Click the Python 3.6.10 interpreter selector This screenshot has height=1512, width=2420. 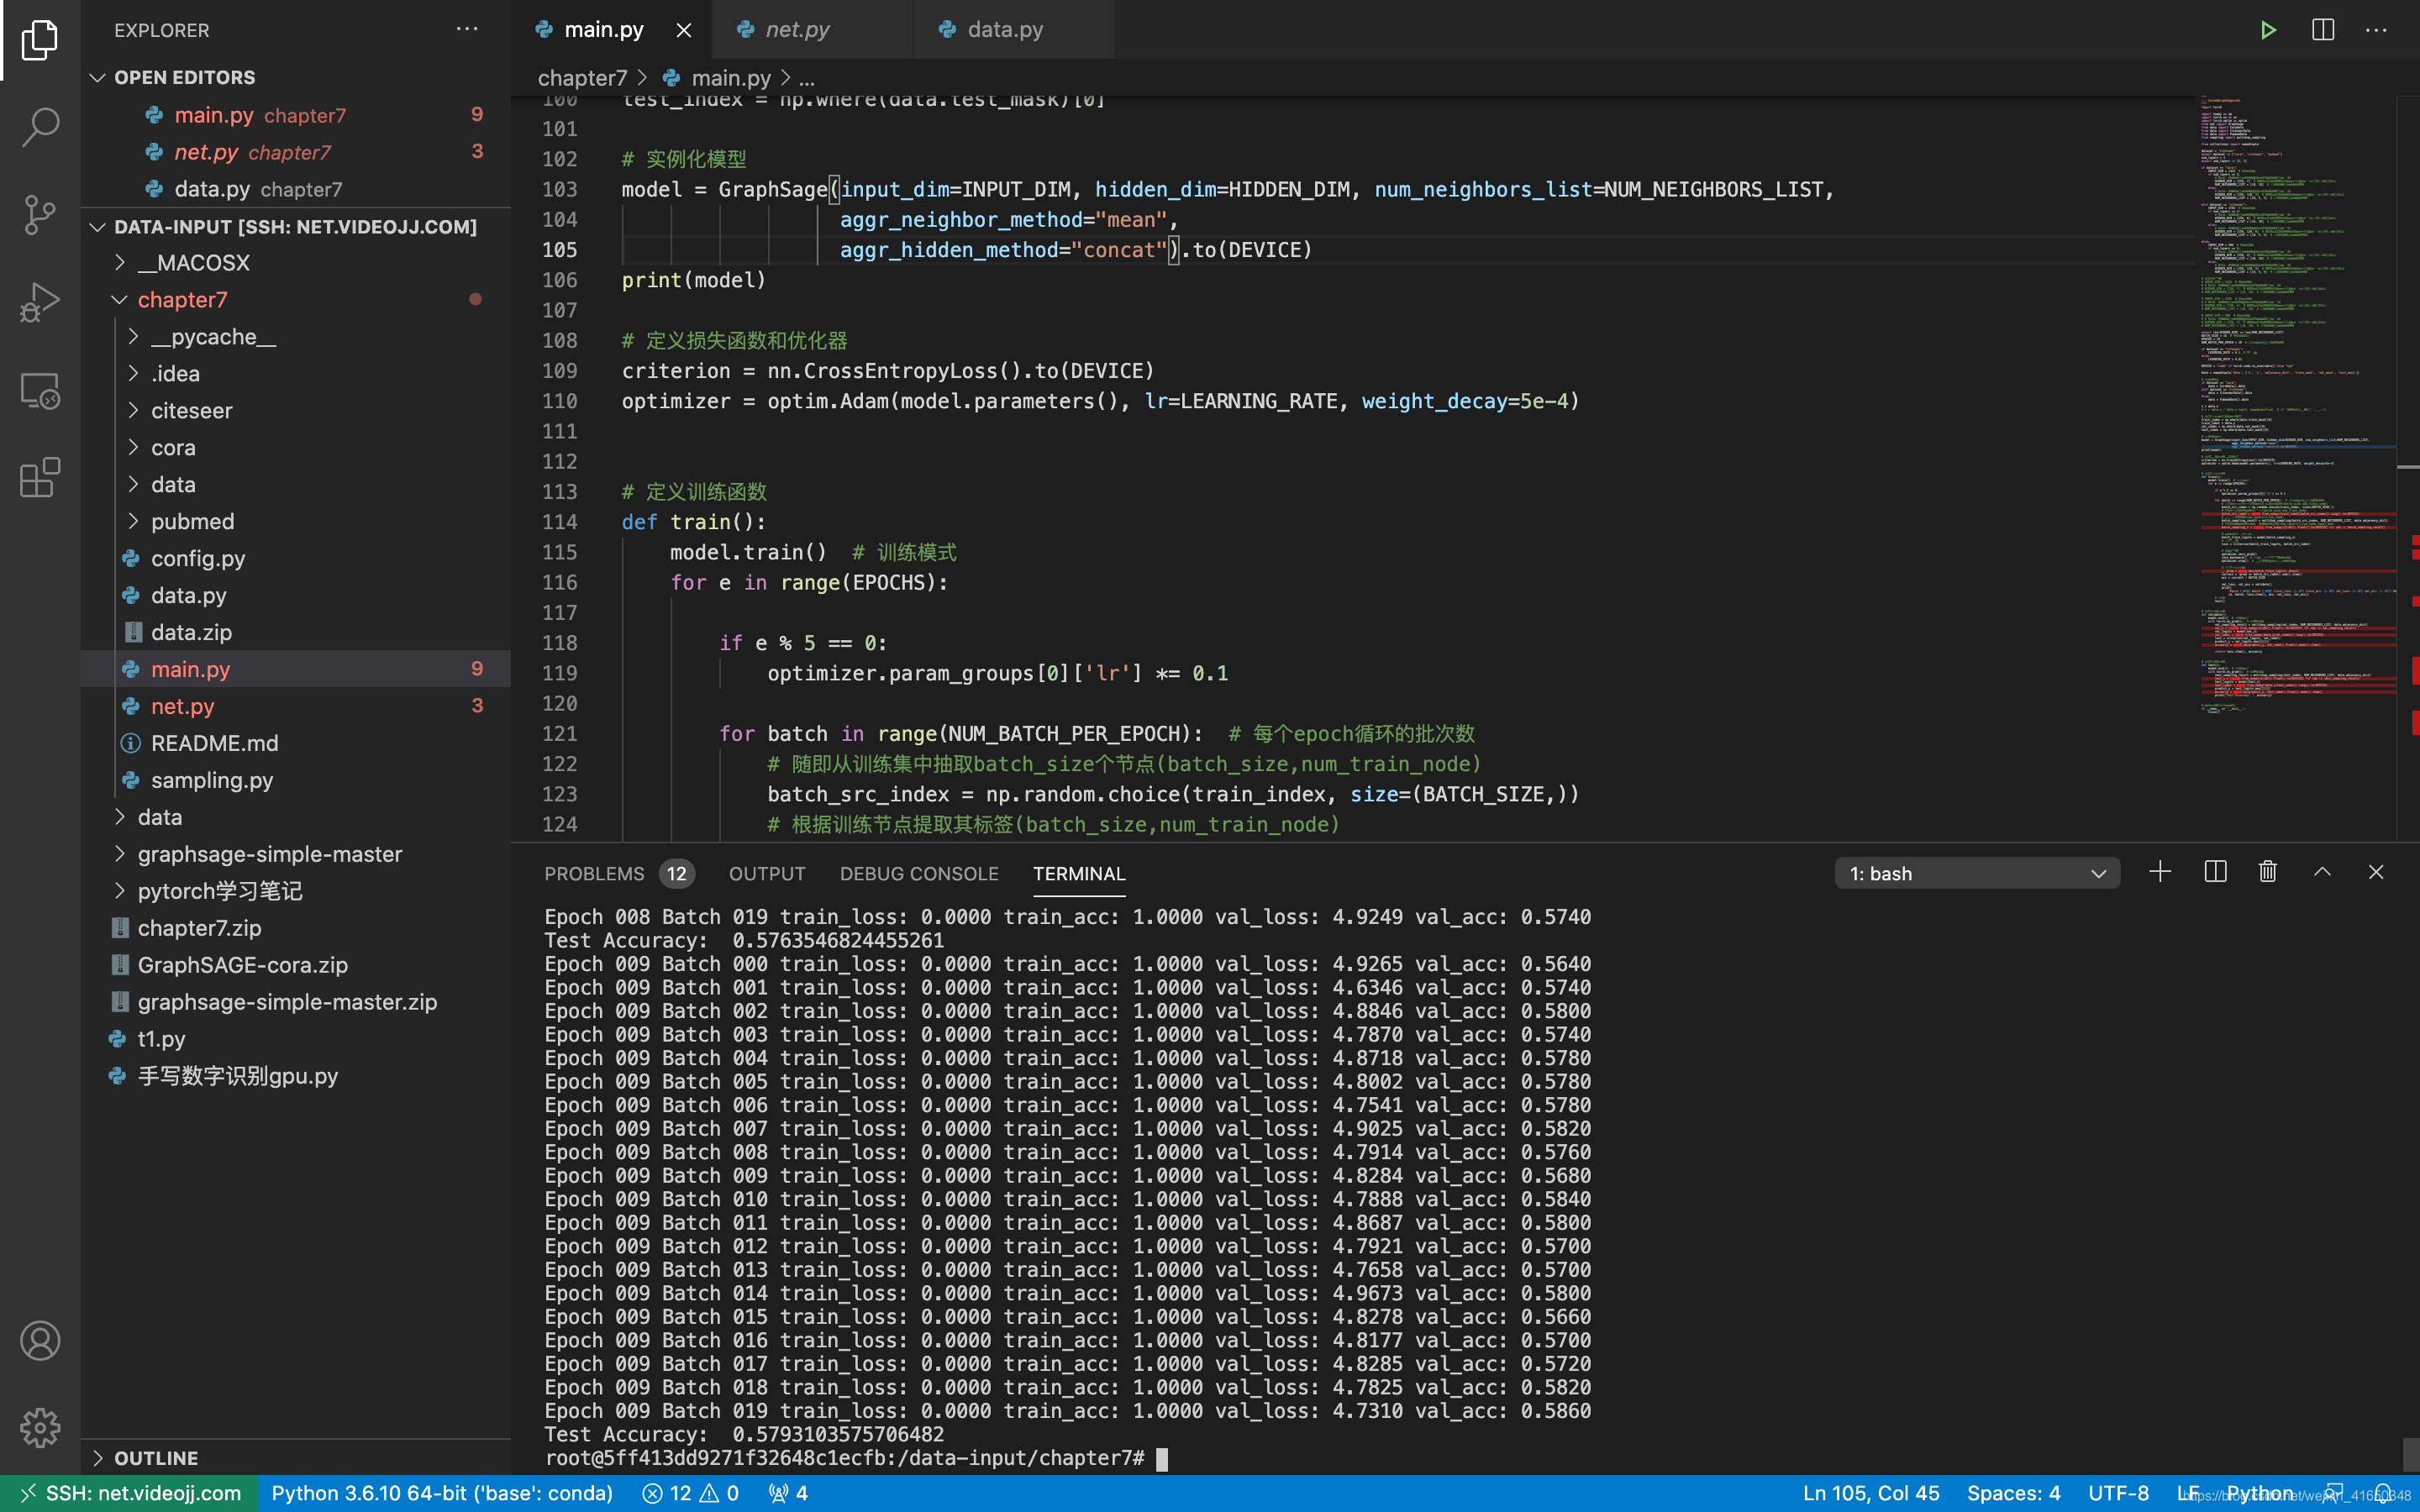[441, 1493]
